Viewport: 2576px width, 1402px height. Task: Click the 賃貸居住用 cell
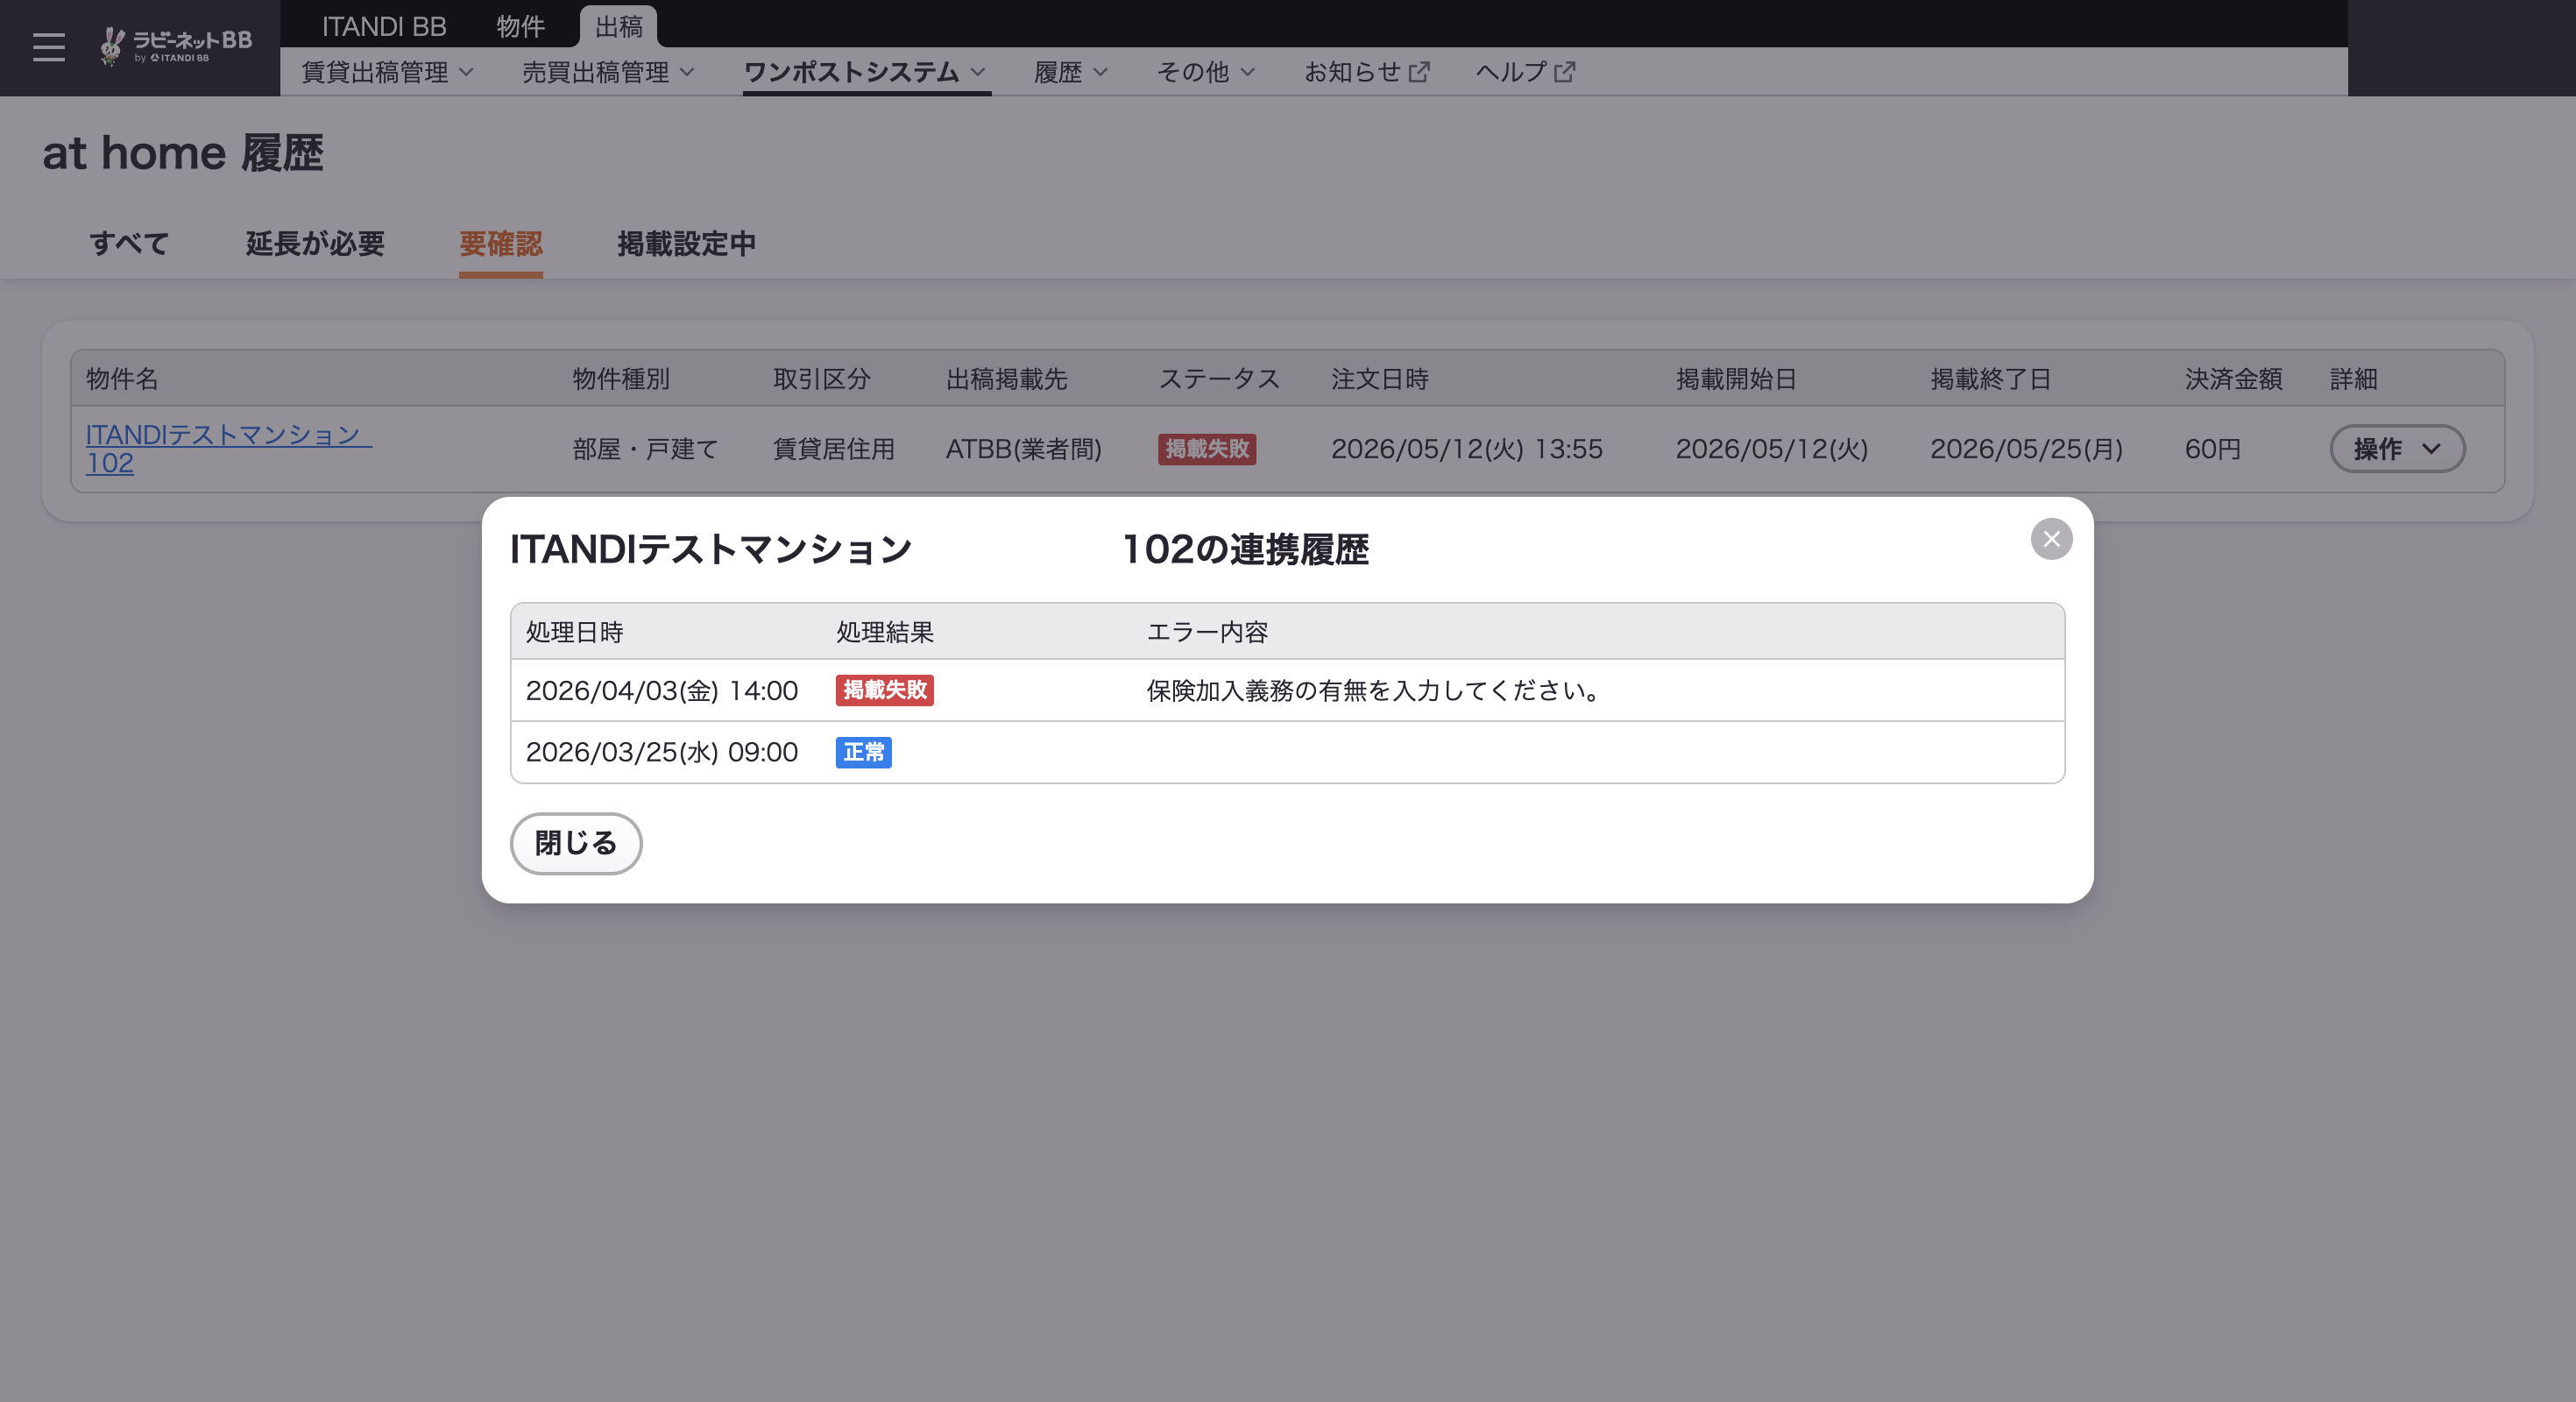(x=834, y=449)
